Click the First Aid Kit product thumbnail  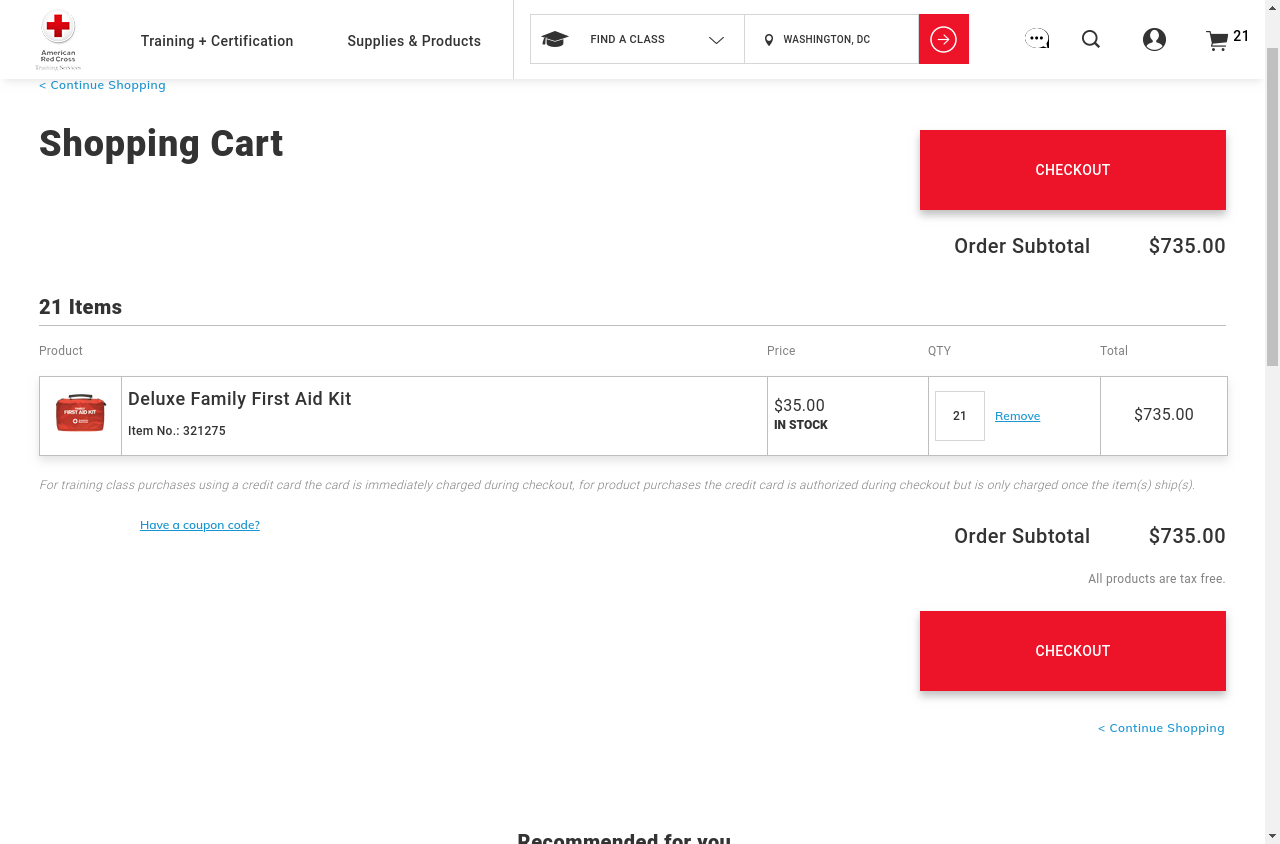coord(81,414)
